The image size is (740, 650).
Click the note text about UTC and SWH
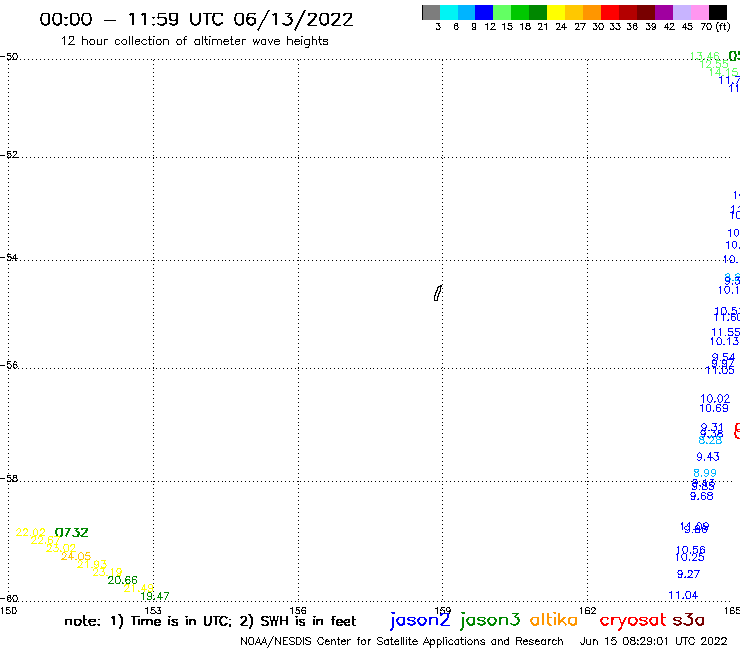tap(210, 621)
